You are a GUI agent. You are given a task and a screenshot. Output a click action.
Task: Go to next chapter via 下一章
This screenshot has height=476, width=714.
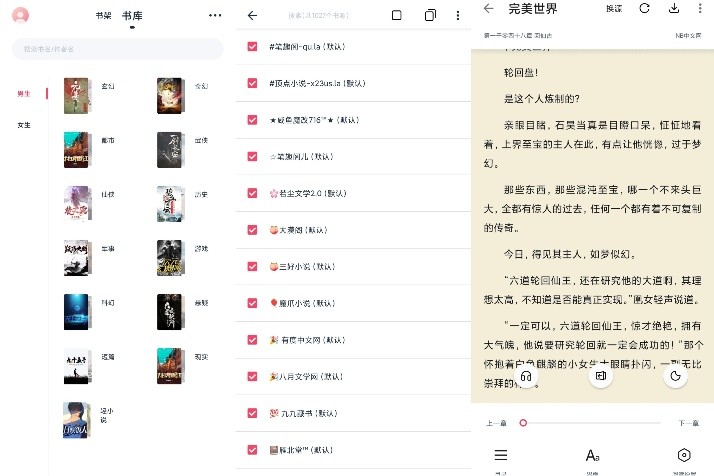tap(688, 423)
